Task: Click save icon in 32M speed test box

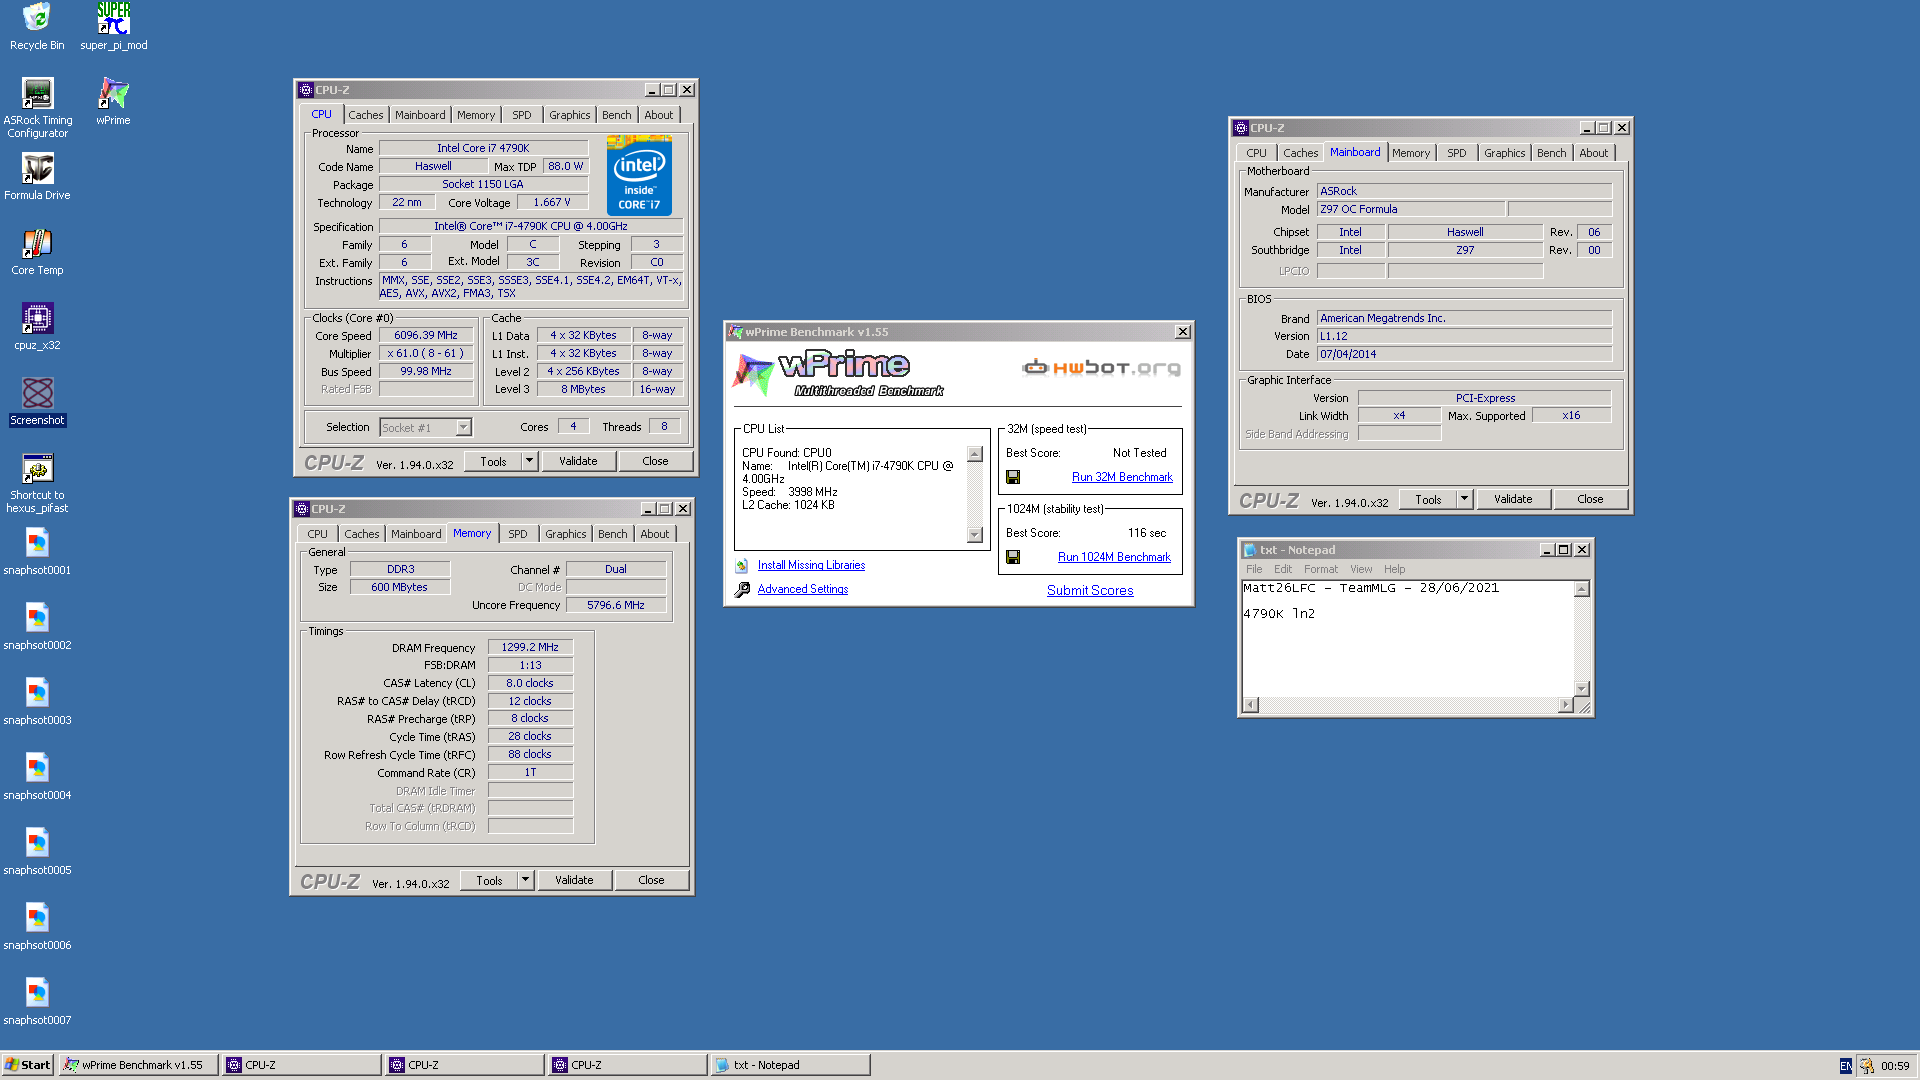Action: click(1013, 477)
